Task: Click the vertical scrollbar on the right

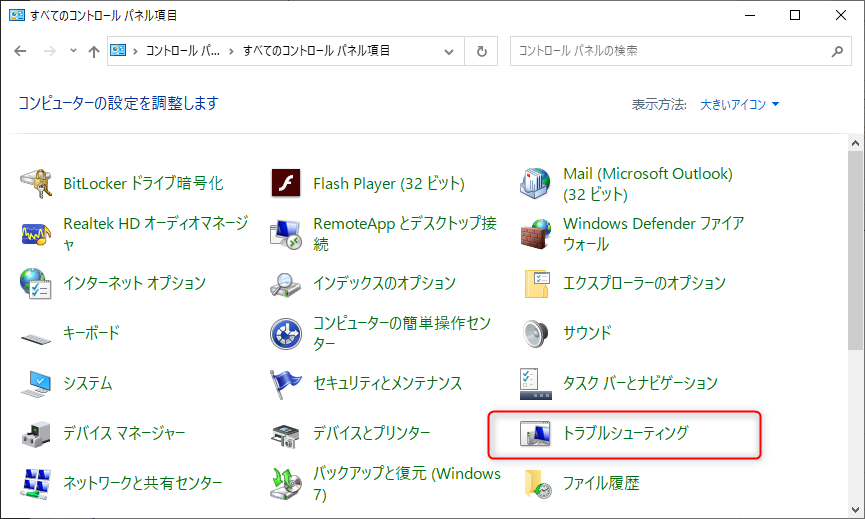Action: tap(856, 250)
